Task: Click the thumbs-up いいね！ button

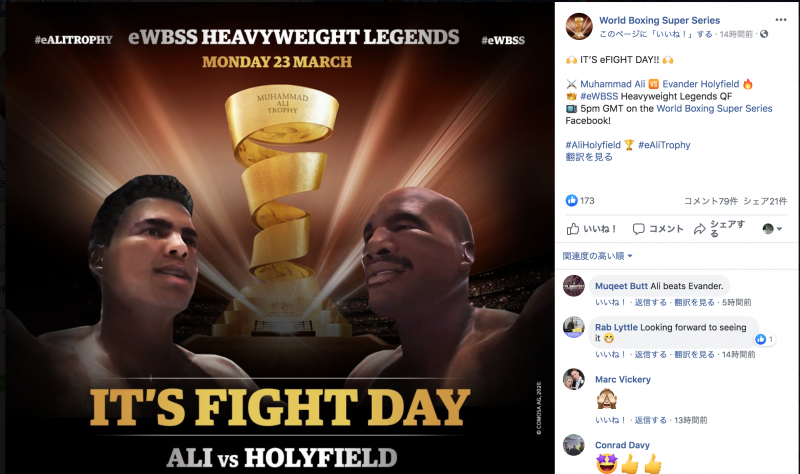Action: pos(591,229)
